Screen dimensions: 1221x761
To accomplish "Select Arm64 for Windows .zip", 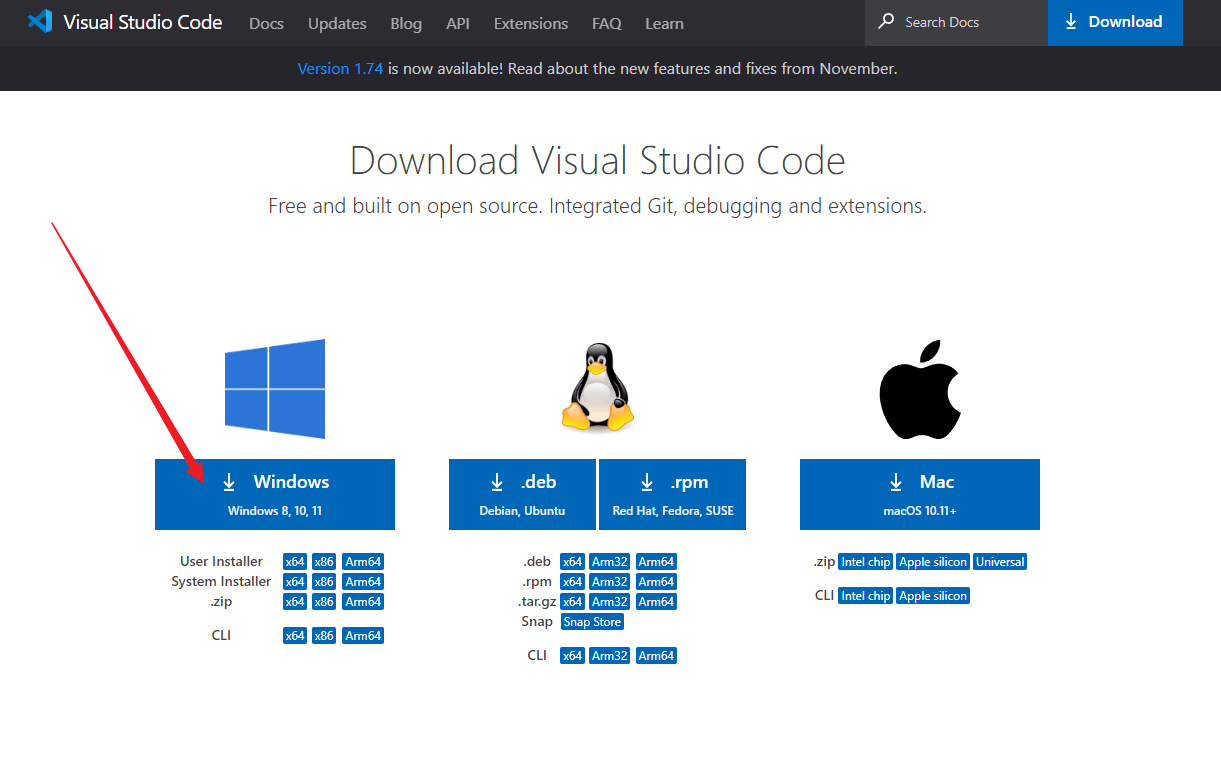I will click(x=363, y=602).
